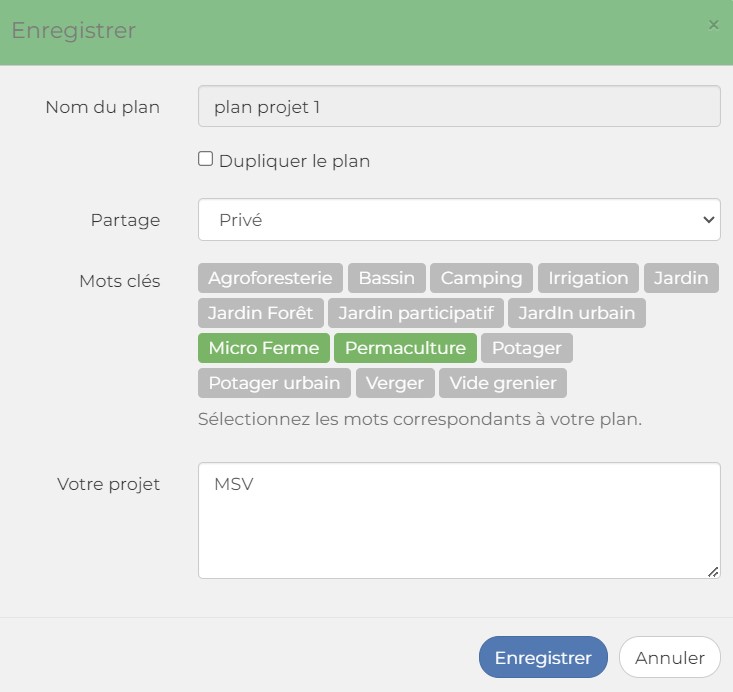Enable the Potager keyword tag
Viewport: 733px width, 692px height.
pos(527,348)
